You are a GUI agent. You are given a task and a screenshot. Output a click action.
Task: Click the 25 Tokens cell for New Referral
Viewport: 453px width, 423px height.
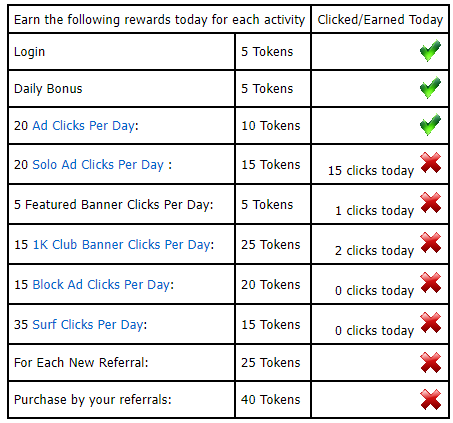tap(273, 363)
